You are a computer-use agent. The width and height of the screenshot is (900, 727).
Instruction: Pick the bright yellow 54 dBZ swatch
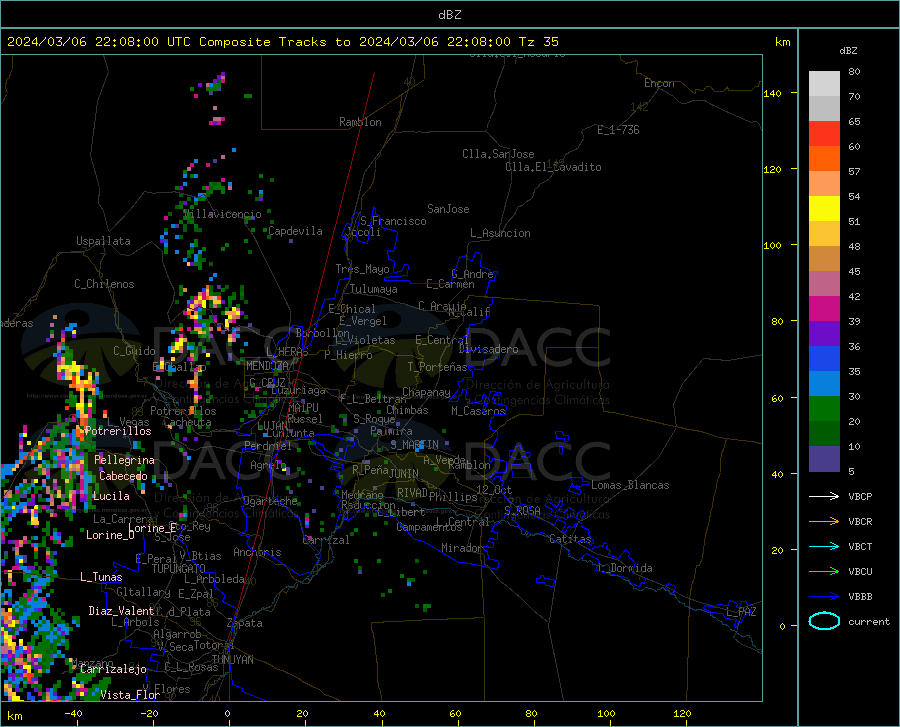pos(824,209)
